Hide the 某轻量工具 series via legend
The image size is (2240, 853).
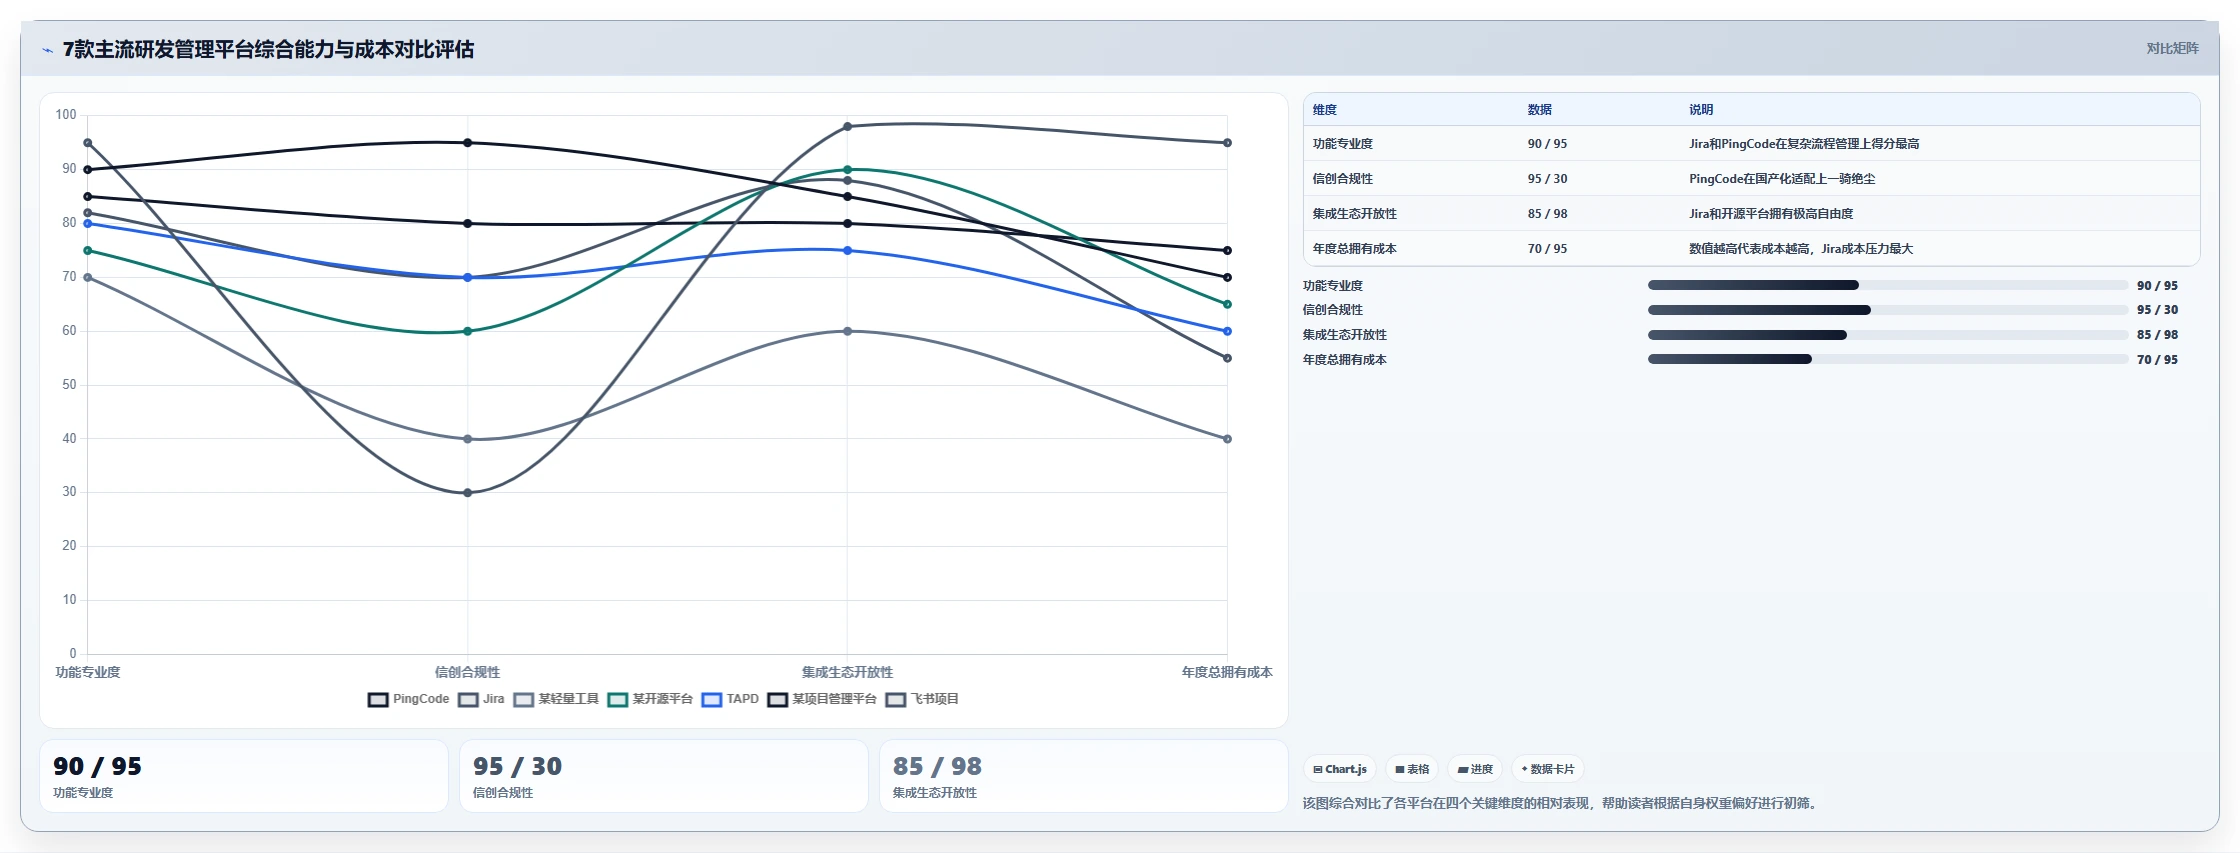tap(556, 699)
